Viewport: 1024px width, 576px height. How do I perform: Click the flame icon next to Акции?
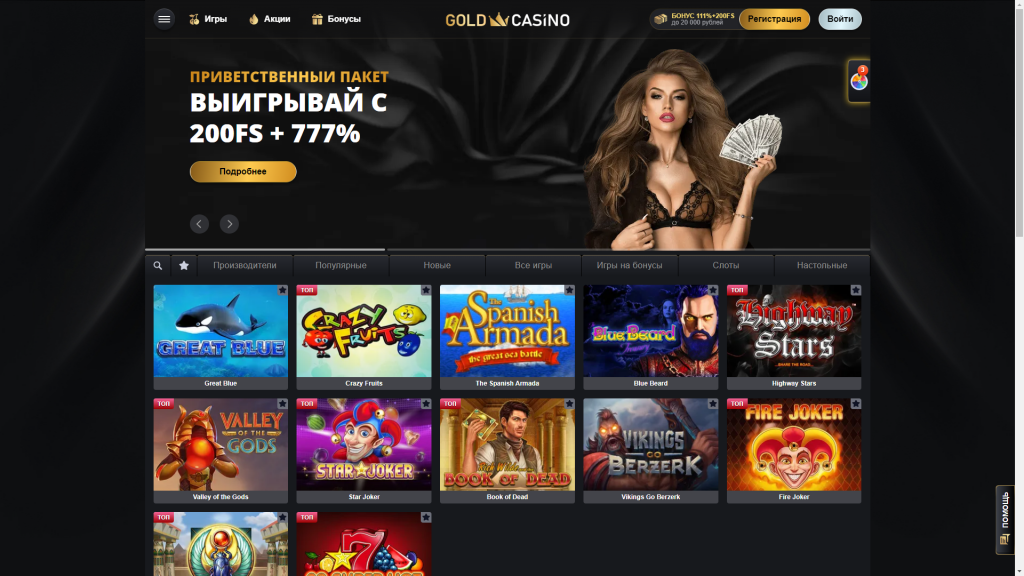pos(254,19)
